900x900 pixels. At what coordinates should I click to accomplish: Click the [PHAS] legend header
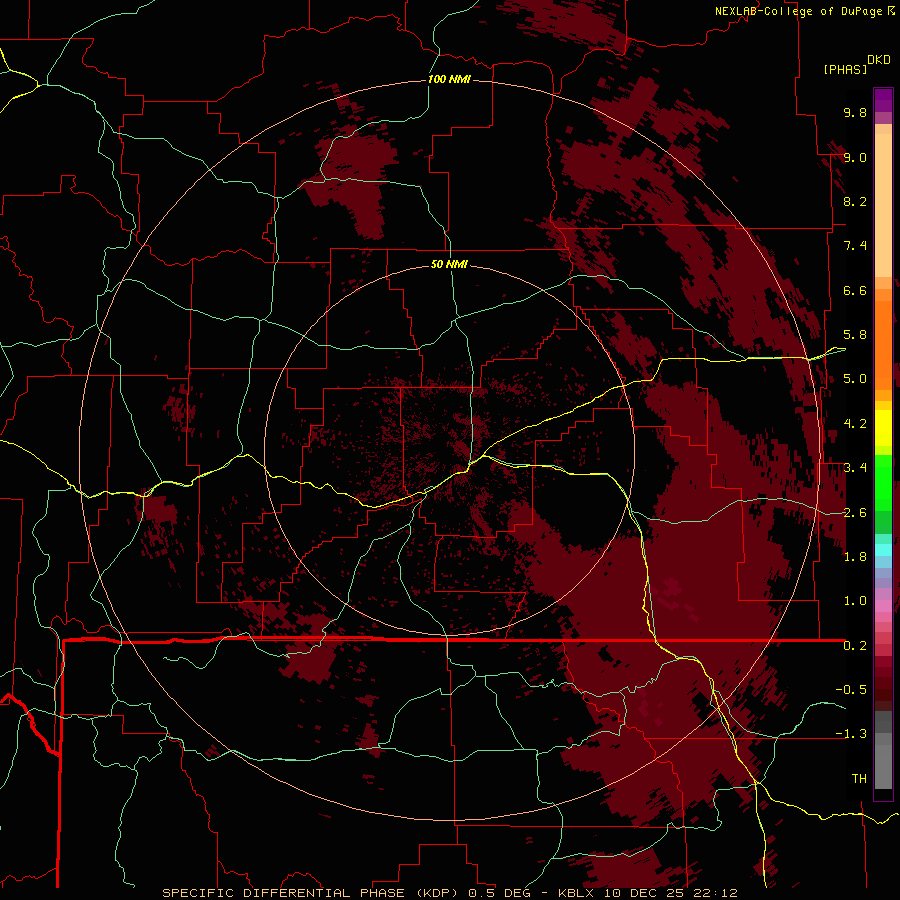[845, 69]
